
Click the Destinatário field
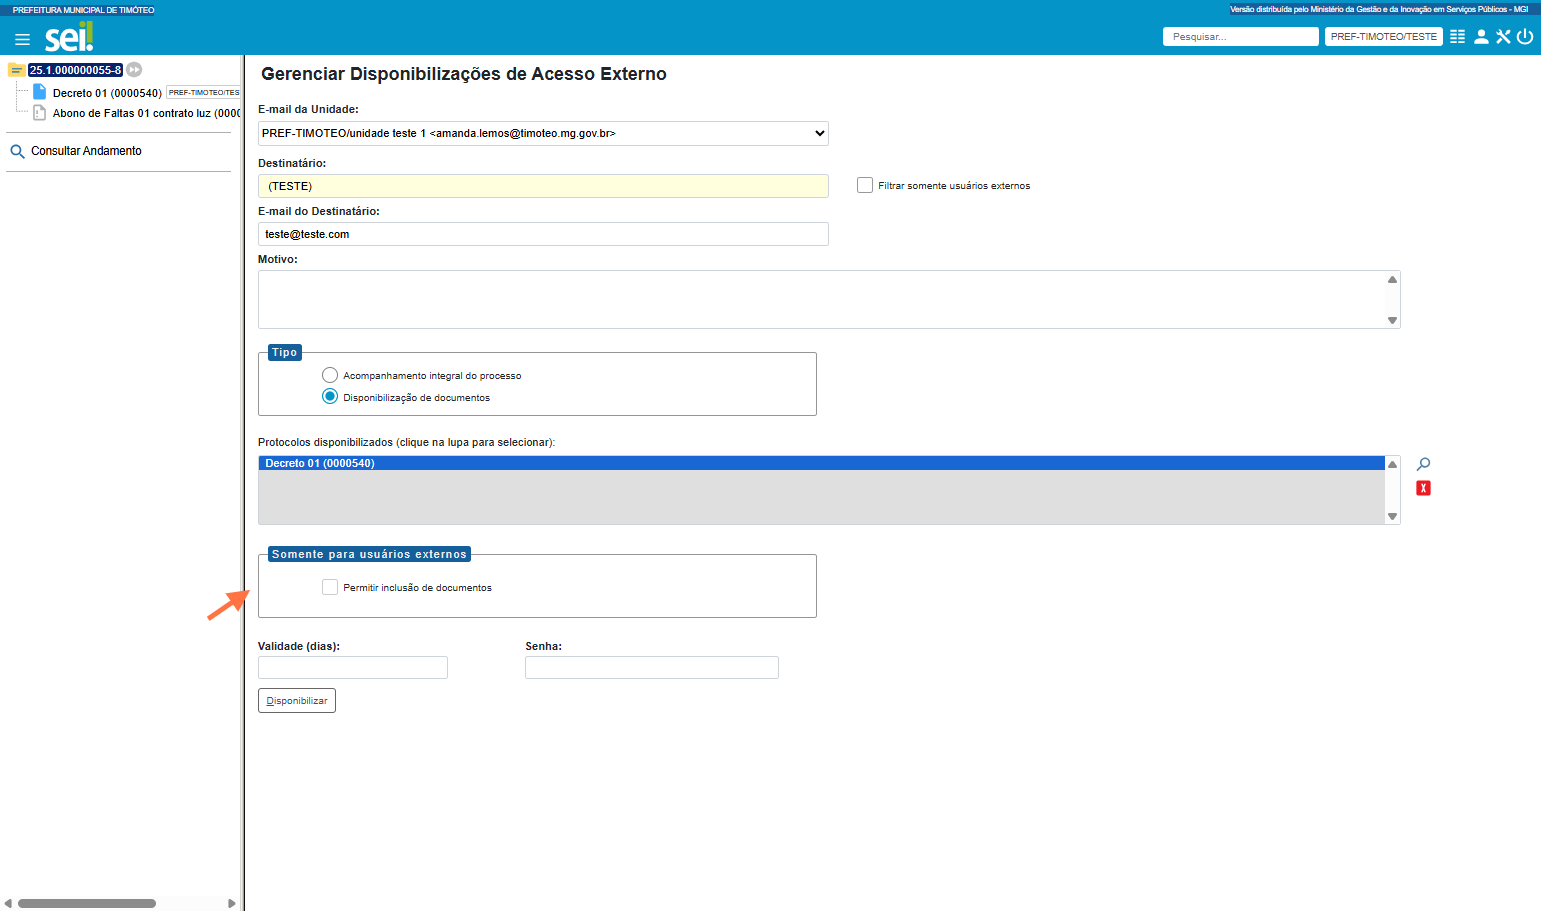543,186
